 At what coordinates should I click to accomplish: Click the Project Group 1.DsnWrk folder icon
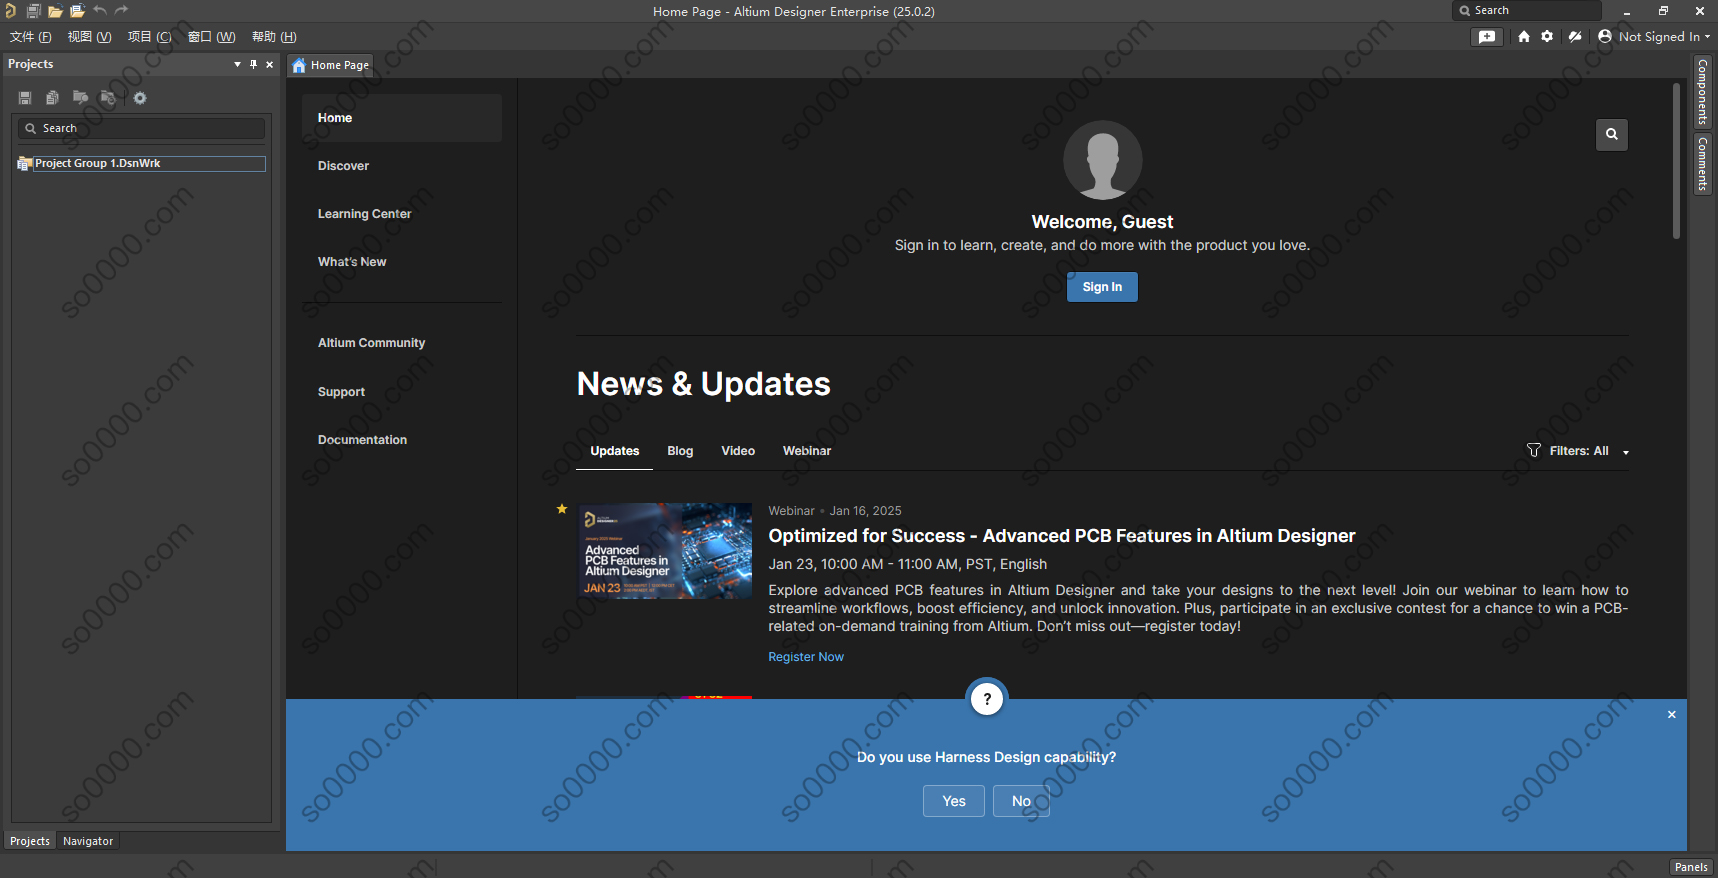click(25, 164)
